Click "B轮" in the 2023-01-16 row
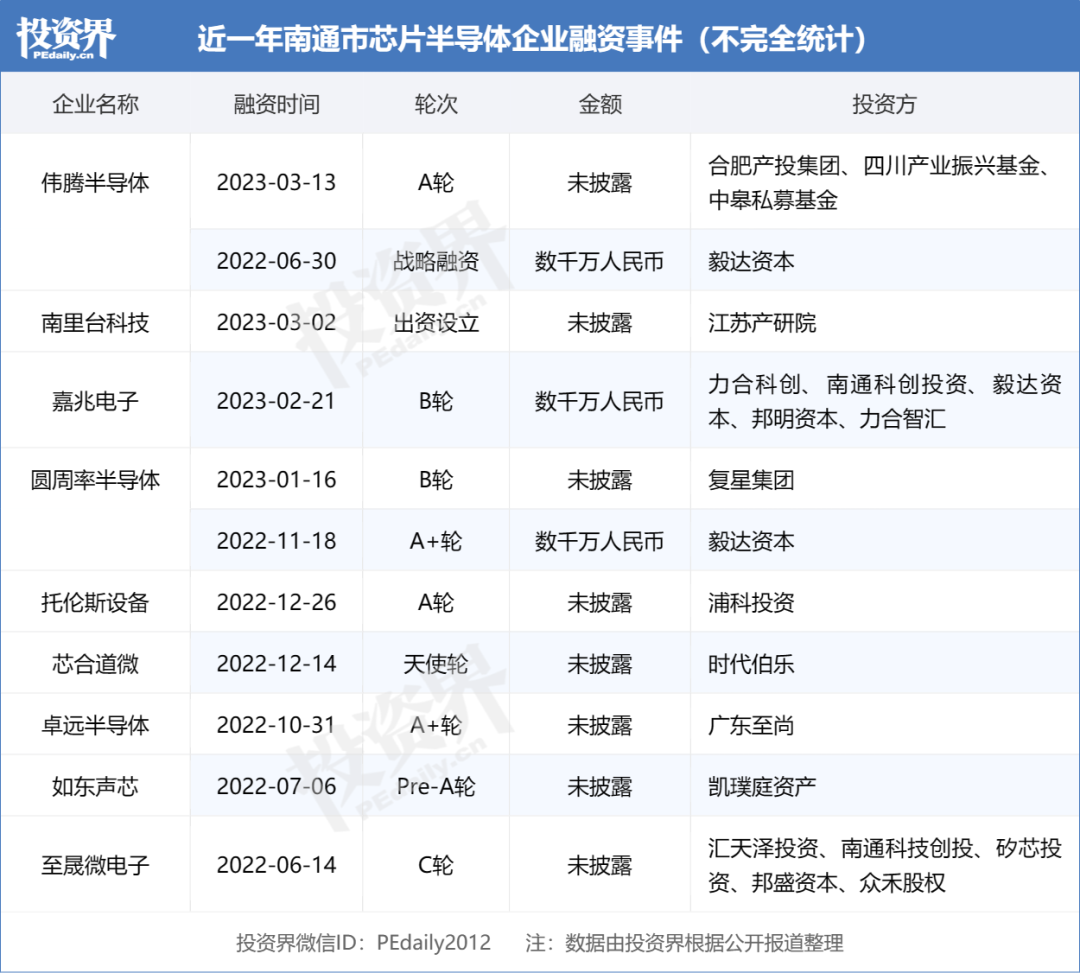The image size is (1080, 973). pos(436,479)
